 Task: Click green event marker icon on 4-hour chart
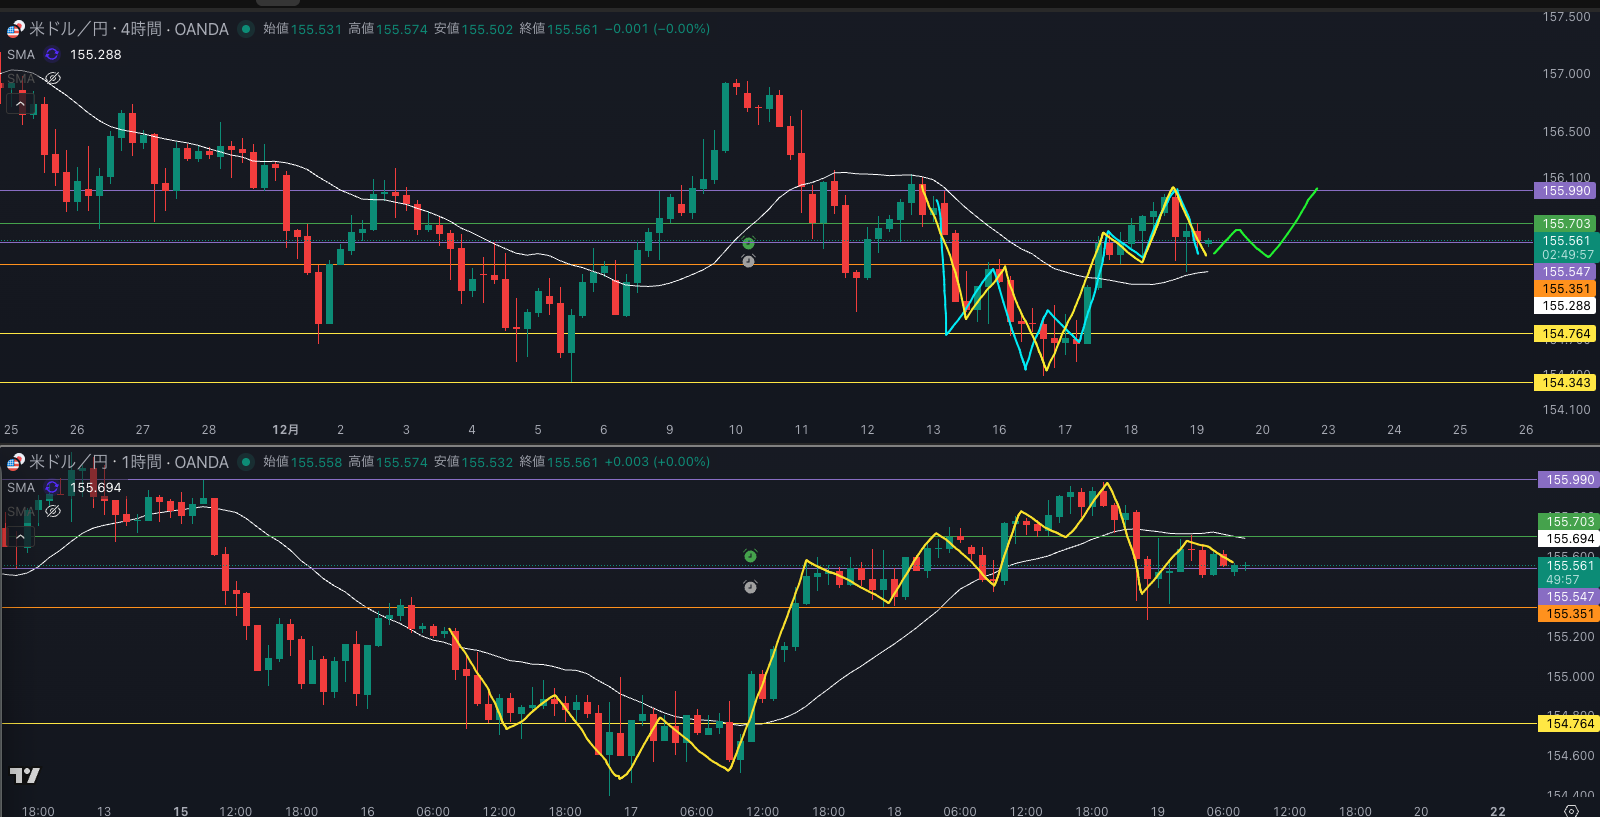(x=748, y=243)
